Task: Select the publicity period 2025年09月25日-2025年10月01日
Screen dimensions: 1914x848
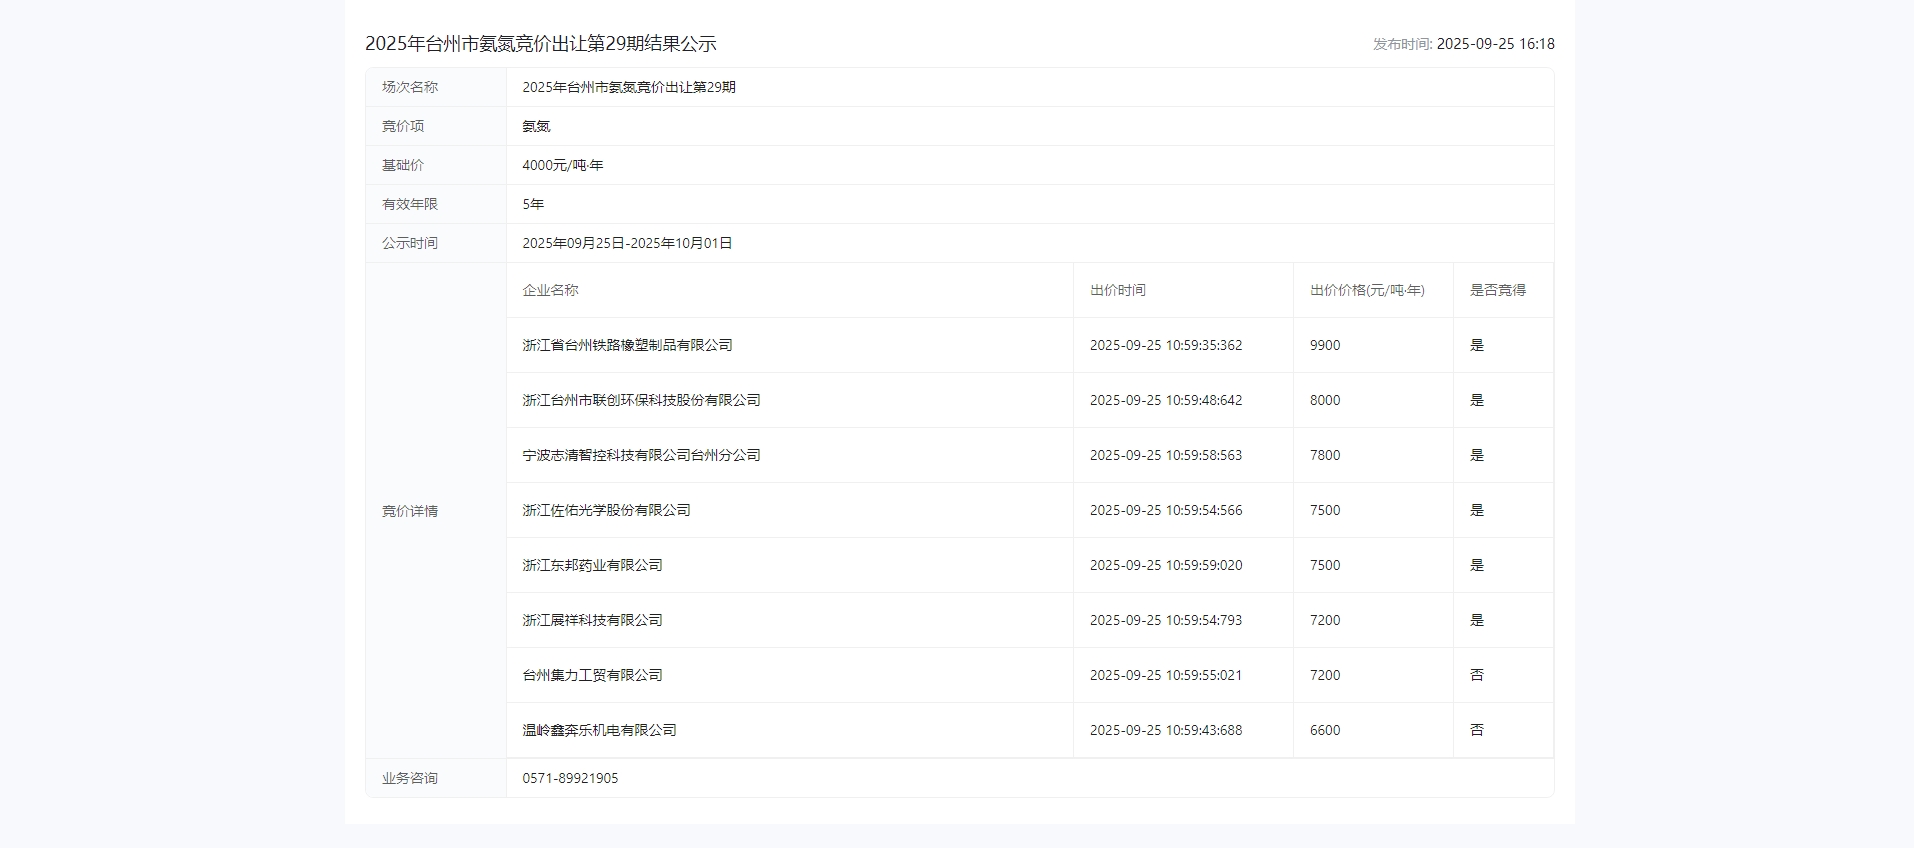Action: click(627, 243)
